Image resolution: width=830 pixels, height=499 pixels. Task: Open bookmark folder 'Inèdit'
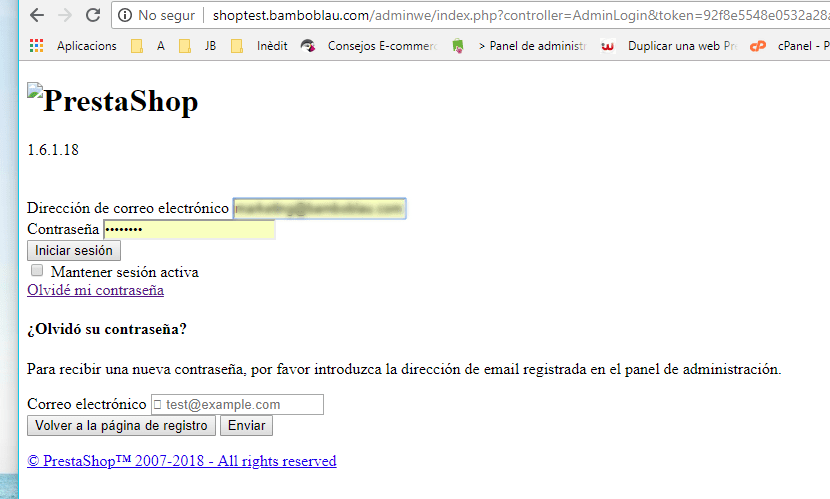click(x=259, y=46)
